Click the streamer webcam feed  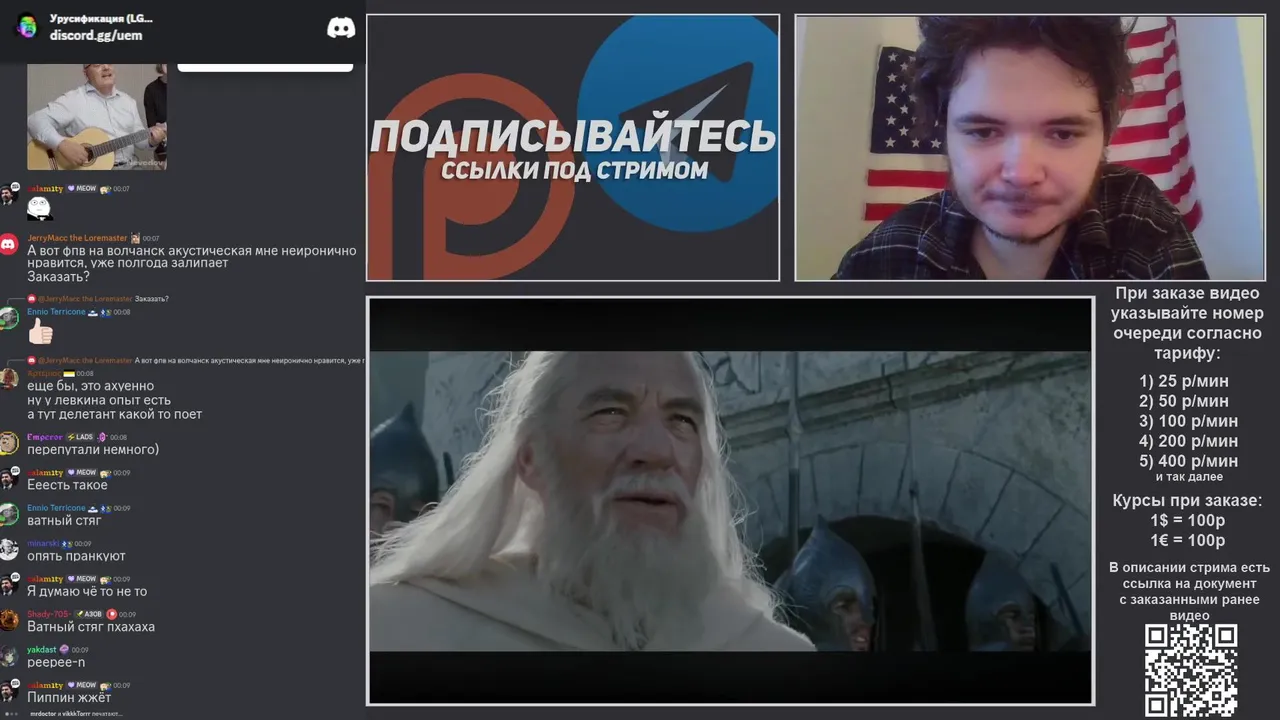[x=1029, y=148]
